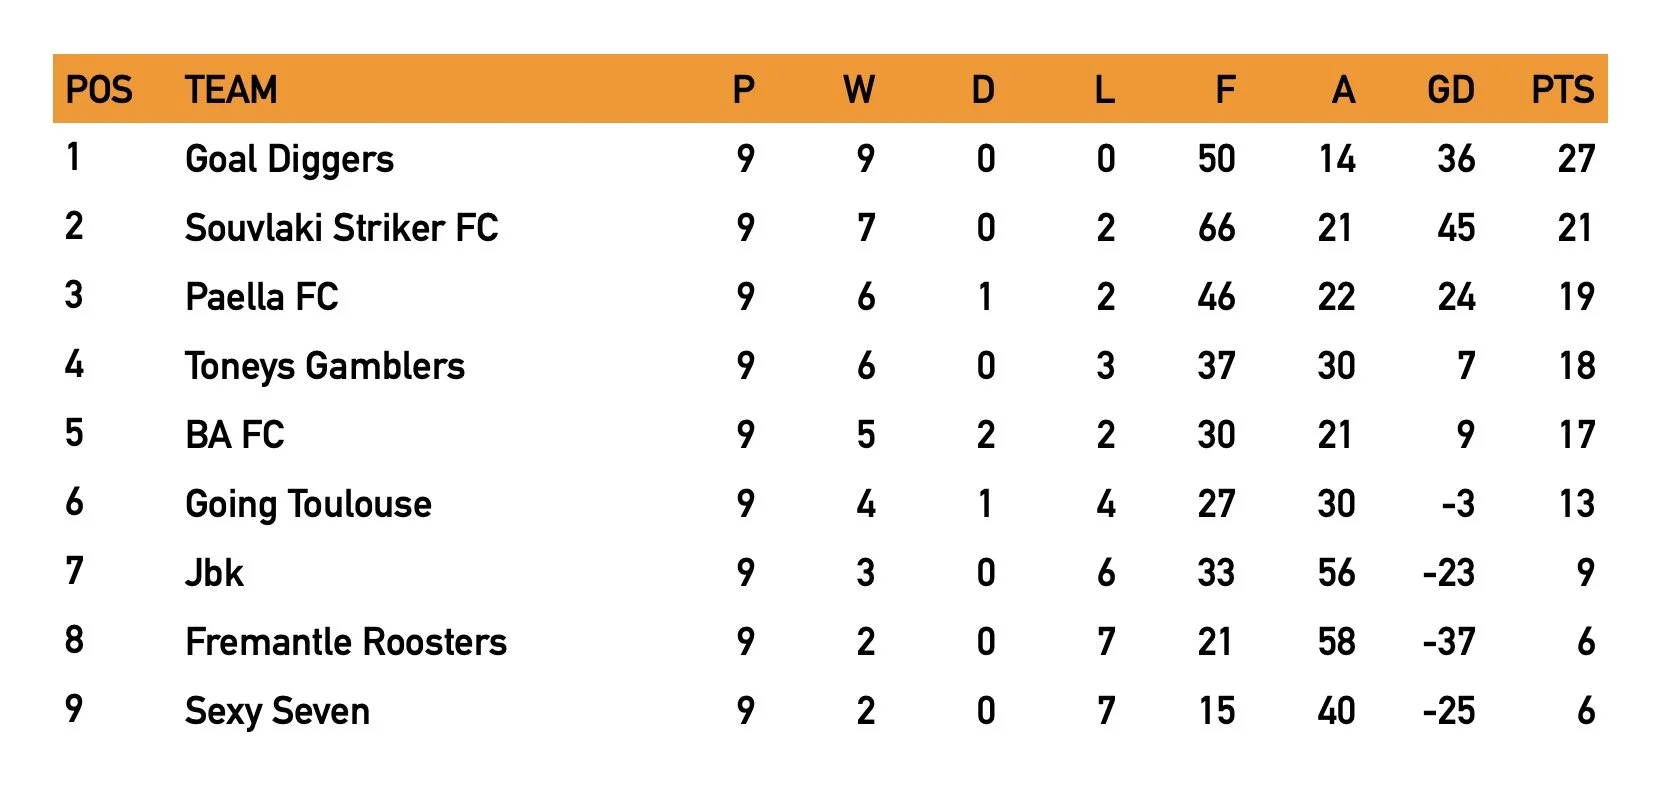Click Jbk's 56 goals against value
The image size is (1660, 796).
coord(1336,573)
